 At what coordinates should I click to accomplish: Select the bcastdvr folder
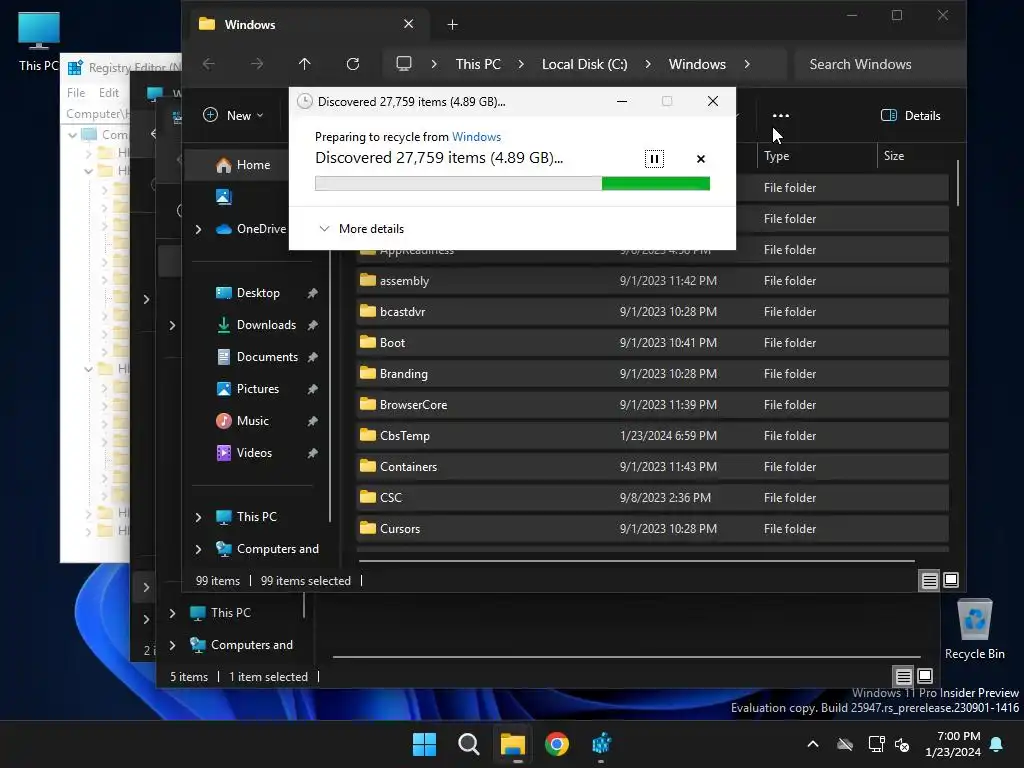[652, 312]
